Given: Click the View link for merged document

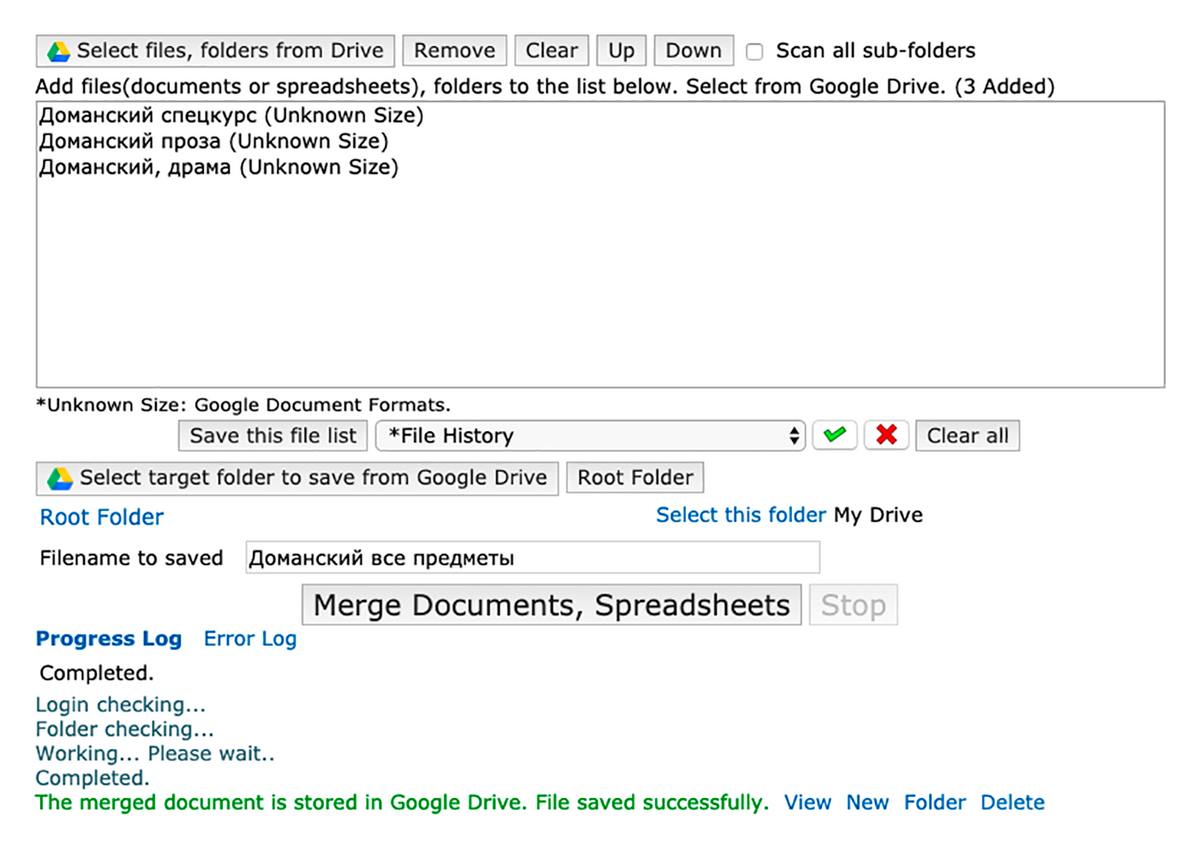Looking at the screenshot, I should [x=807, y=803].
